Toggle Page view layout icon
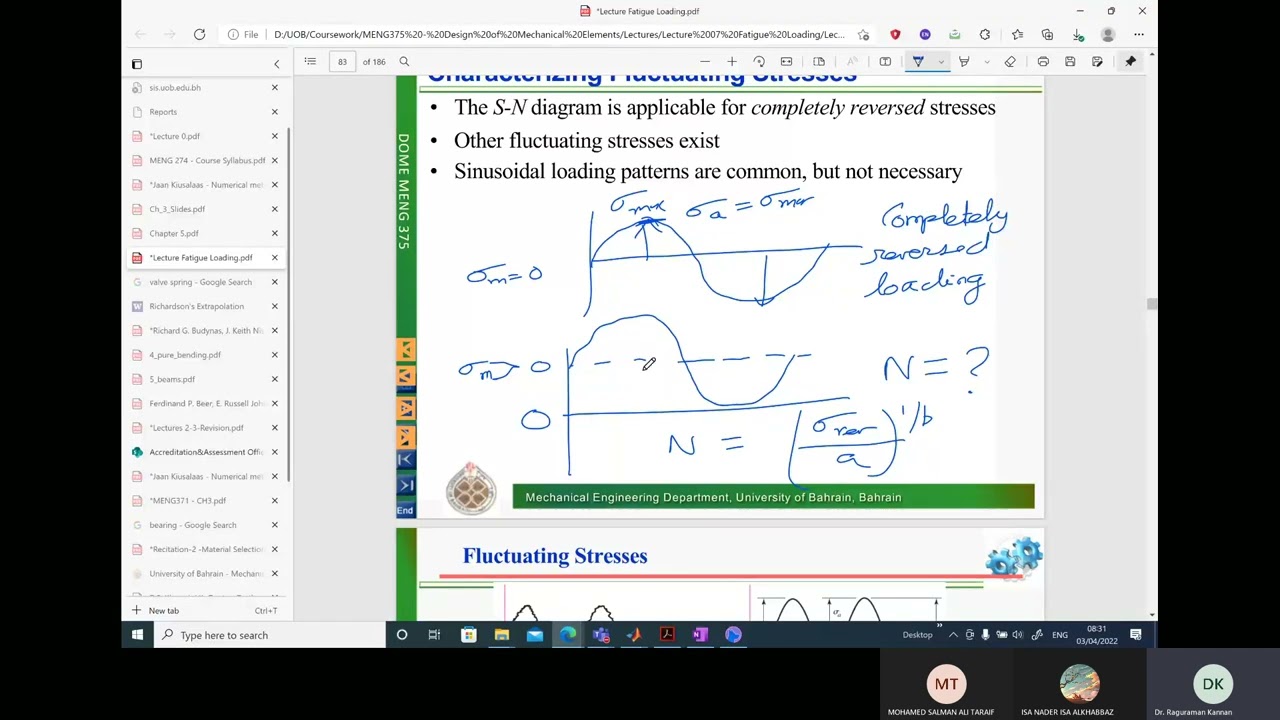The height and width of the screenshot is (720, 1280). click(819, 62)
